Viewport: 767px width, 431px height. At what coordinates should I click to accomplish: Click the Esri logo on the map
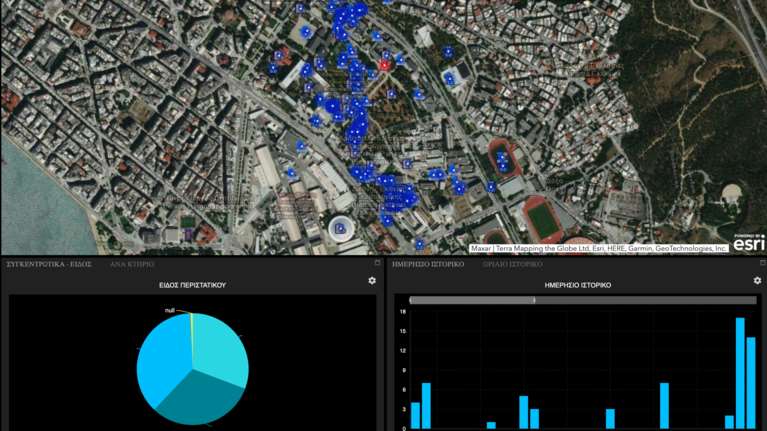click(748, 242)
